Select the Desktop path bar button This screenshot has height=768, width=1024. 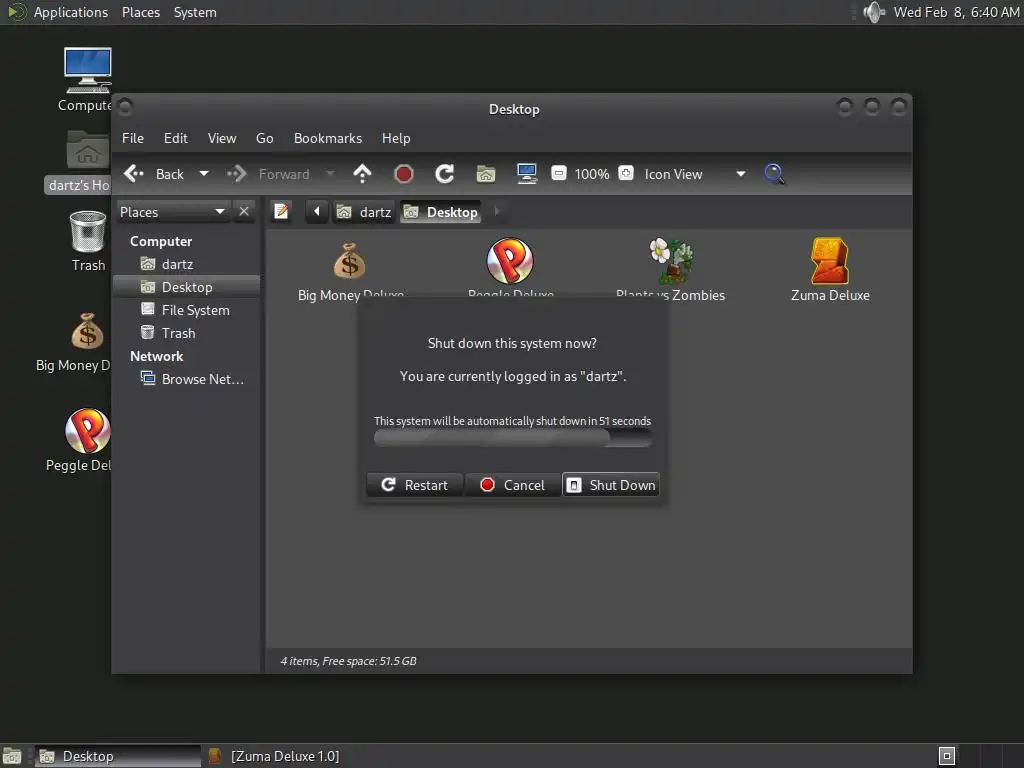tap(441, 212)
